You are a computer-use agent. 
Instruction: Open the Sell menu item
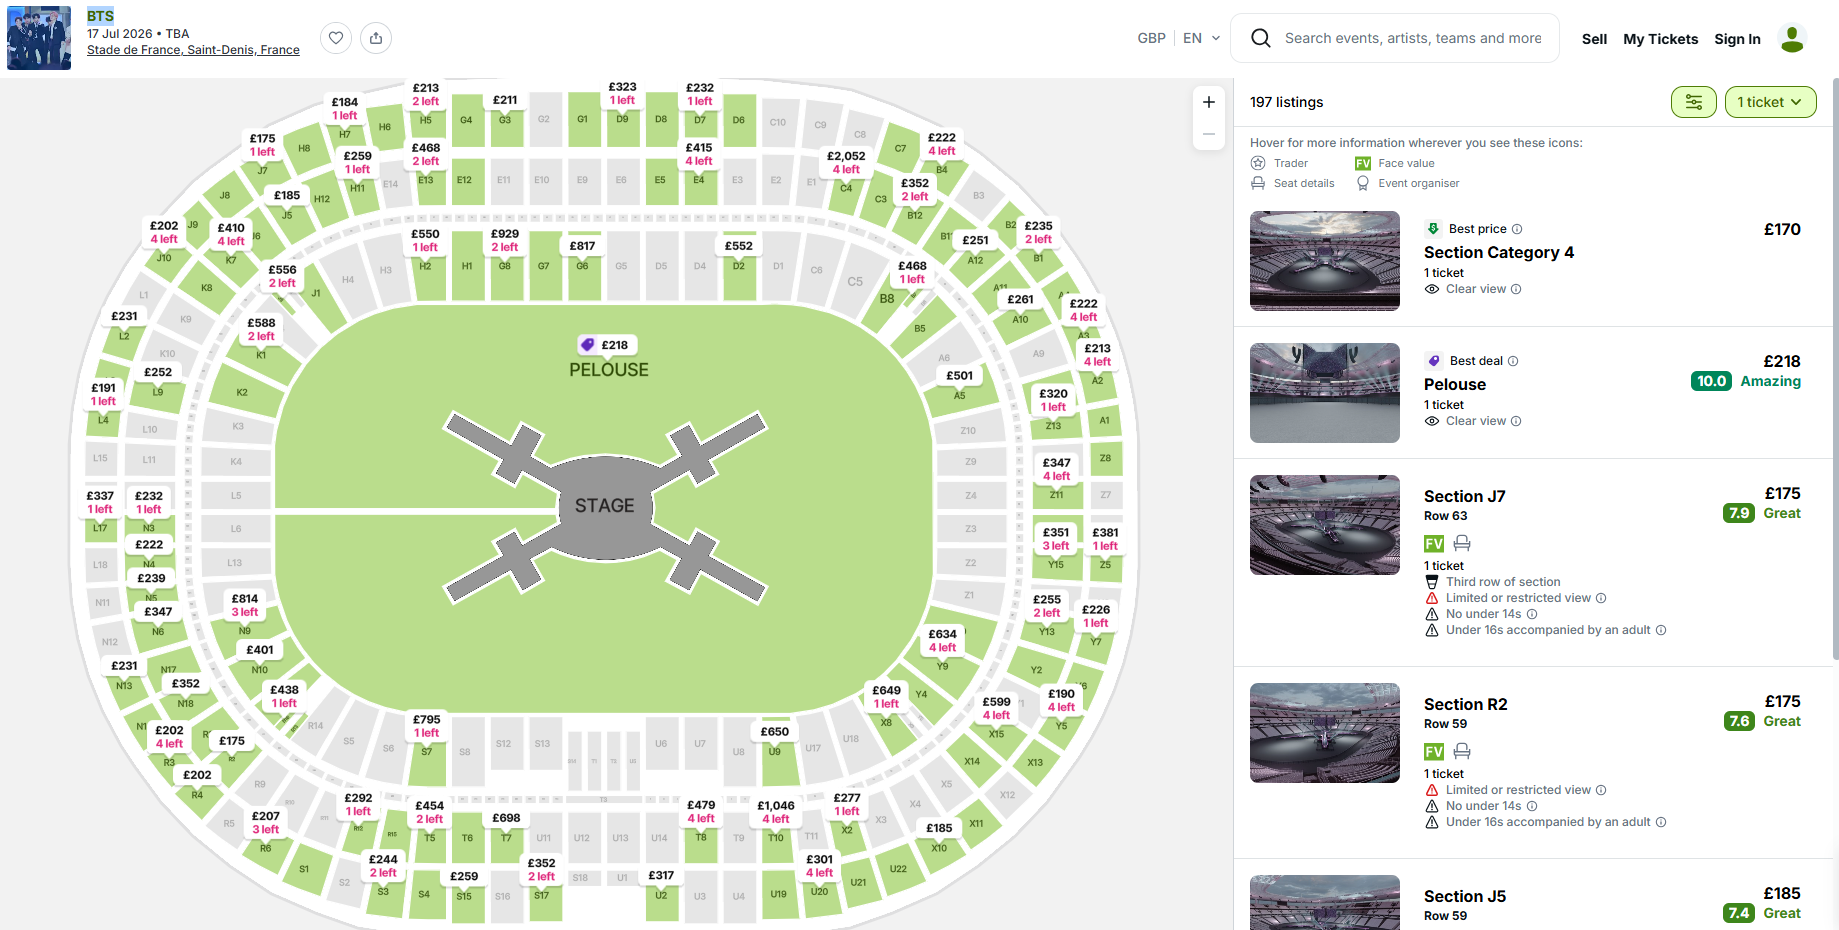(1594, 39)
